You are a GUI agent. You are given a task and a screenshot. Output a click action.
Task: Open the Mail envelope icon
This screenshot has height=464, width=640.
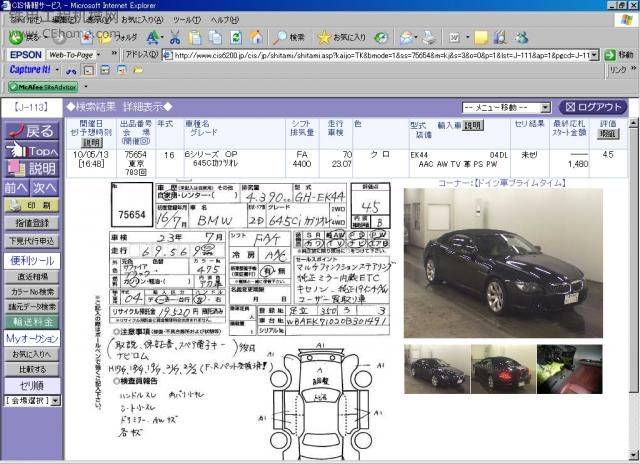(x=406, y=38)
